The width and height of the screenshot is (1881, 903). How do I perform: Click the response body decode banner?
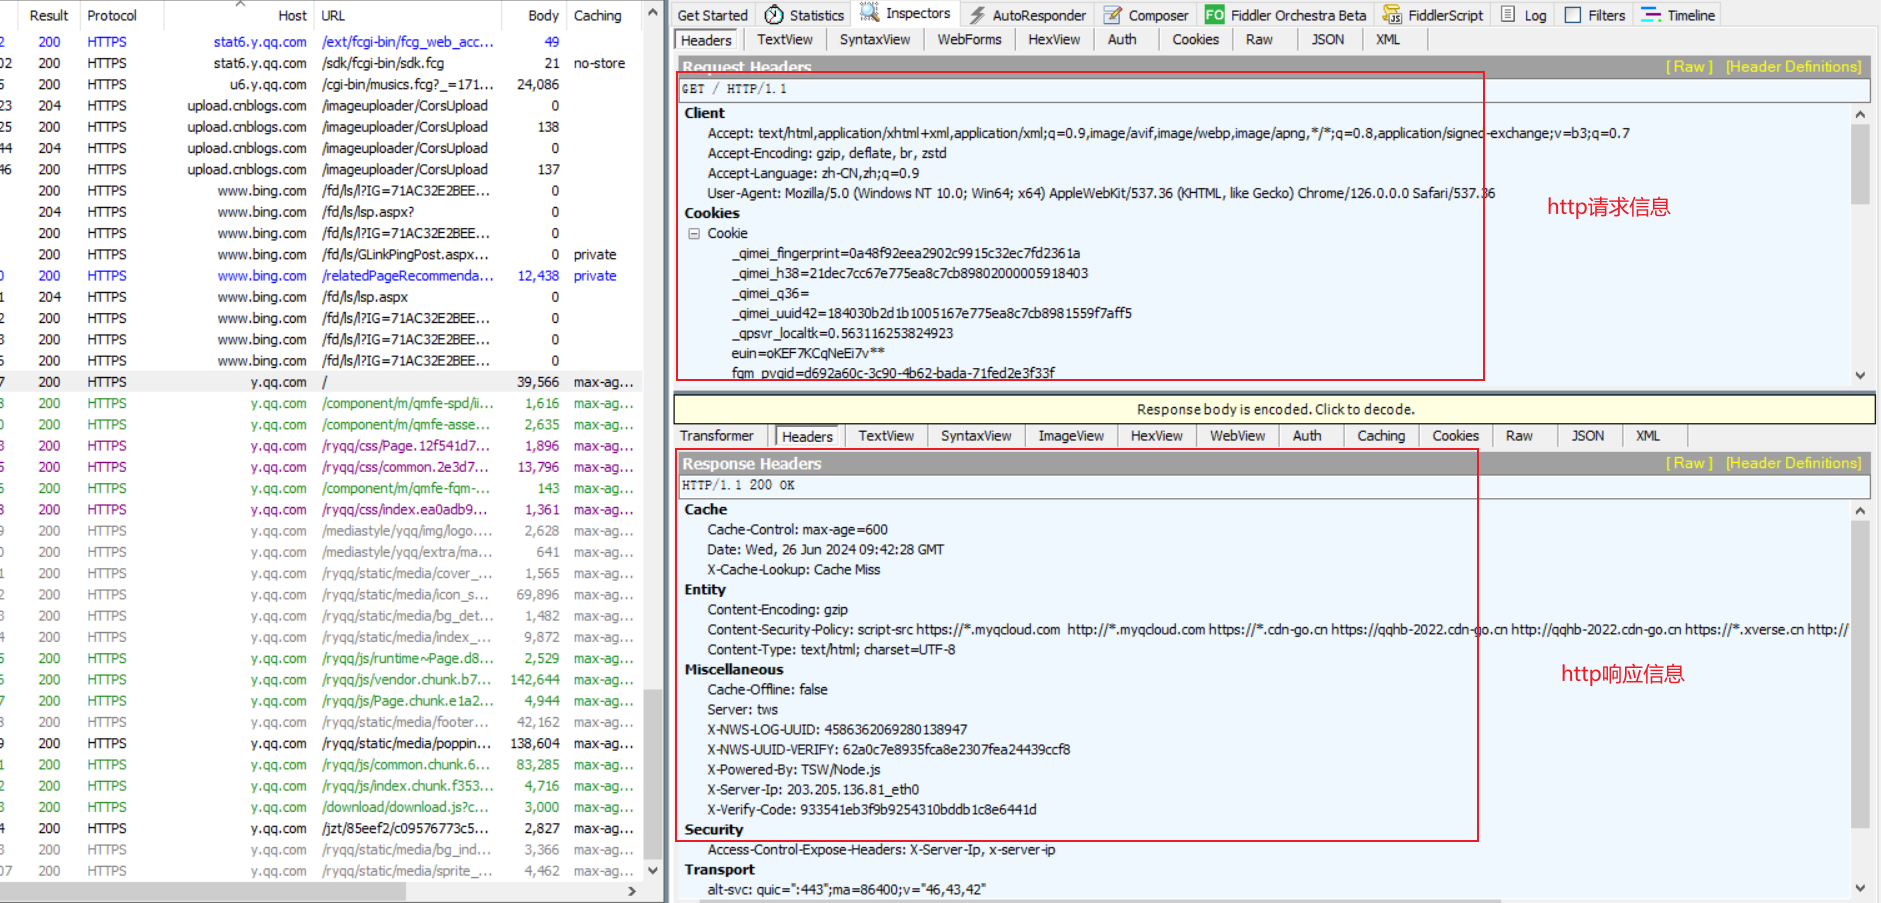(1274, 409)
